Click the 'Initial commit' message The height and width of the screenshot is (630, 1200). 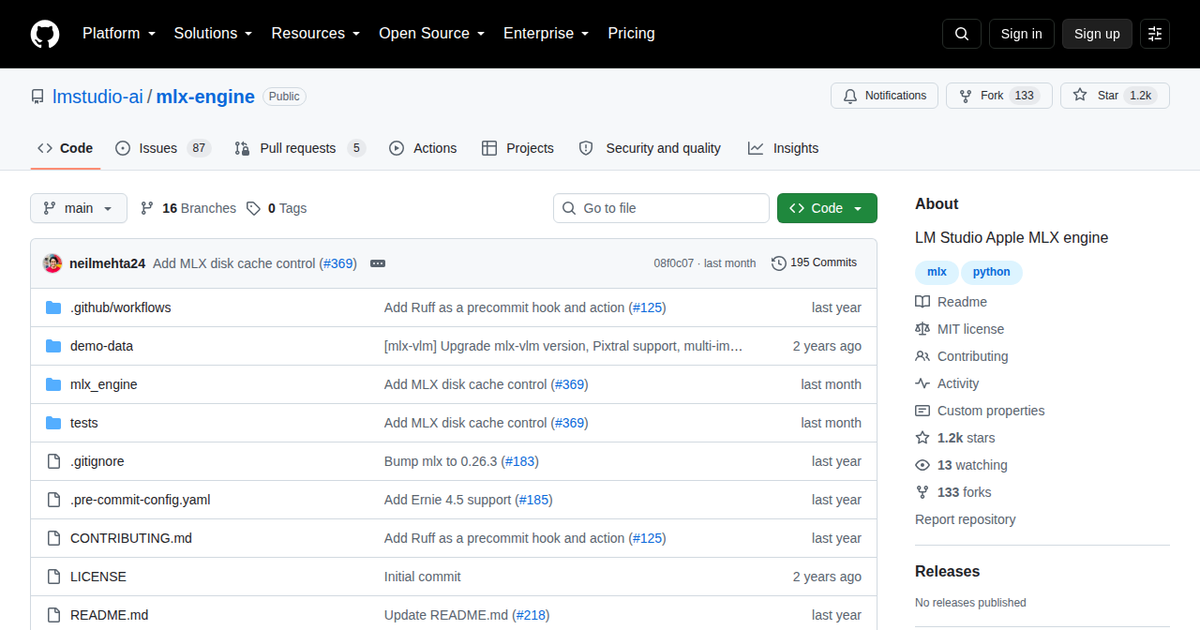point(423,577)
